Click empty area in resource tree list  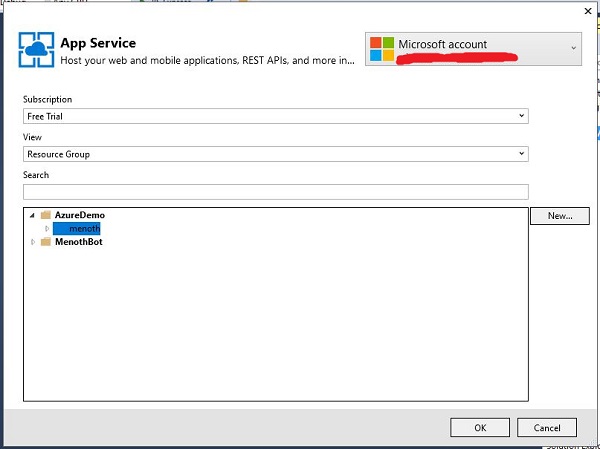point(275,330)
